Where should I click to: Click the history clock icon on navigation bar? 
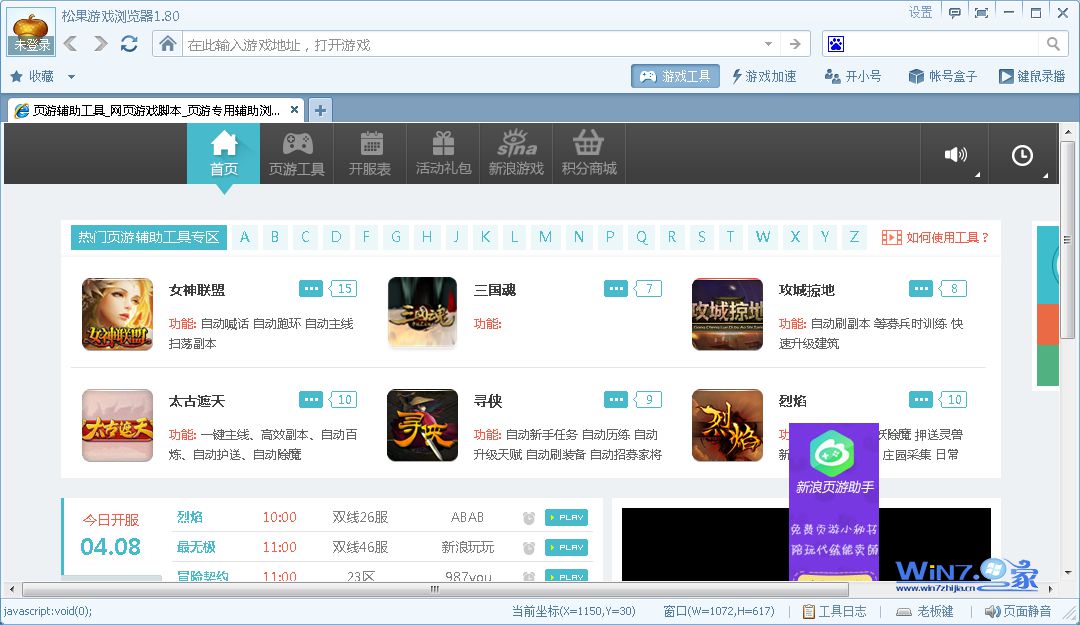tap(1021, 155)
